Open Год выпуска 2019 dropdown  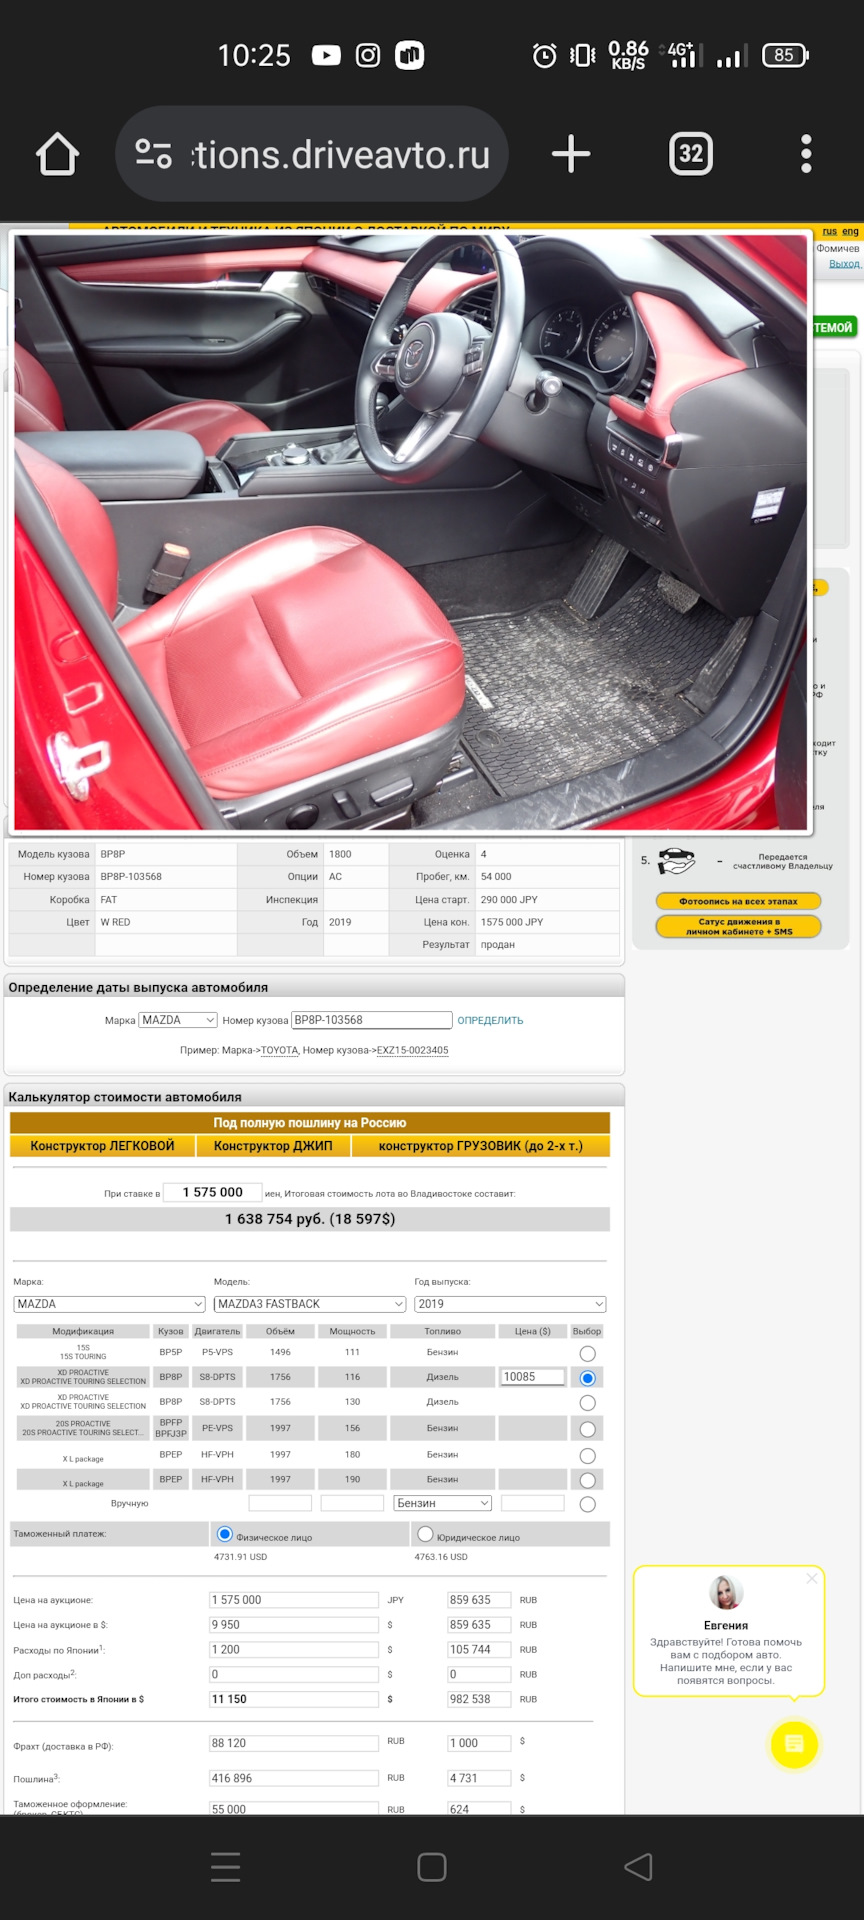click(510, 1304)
